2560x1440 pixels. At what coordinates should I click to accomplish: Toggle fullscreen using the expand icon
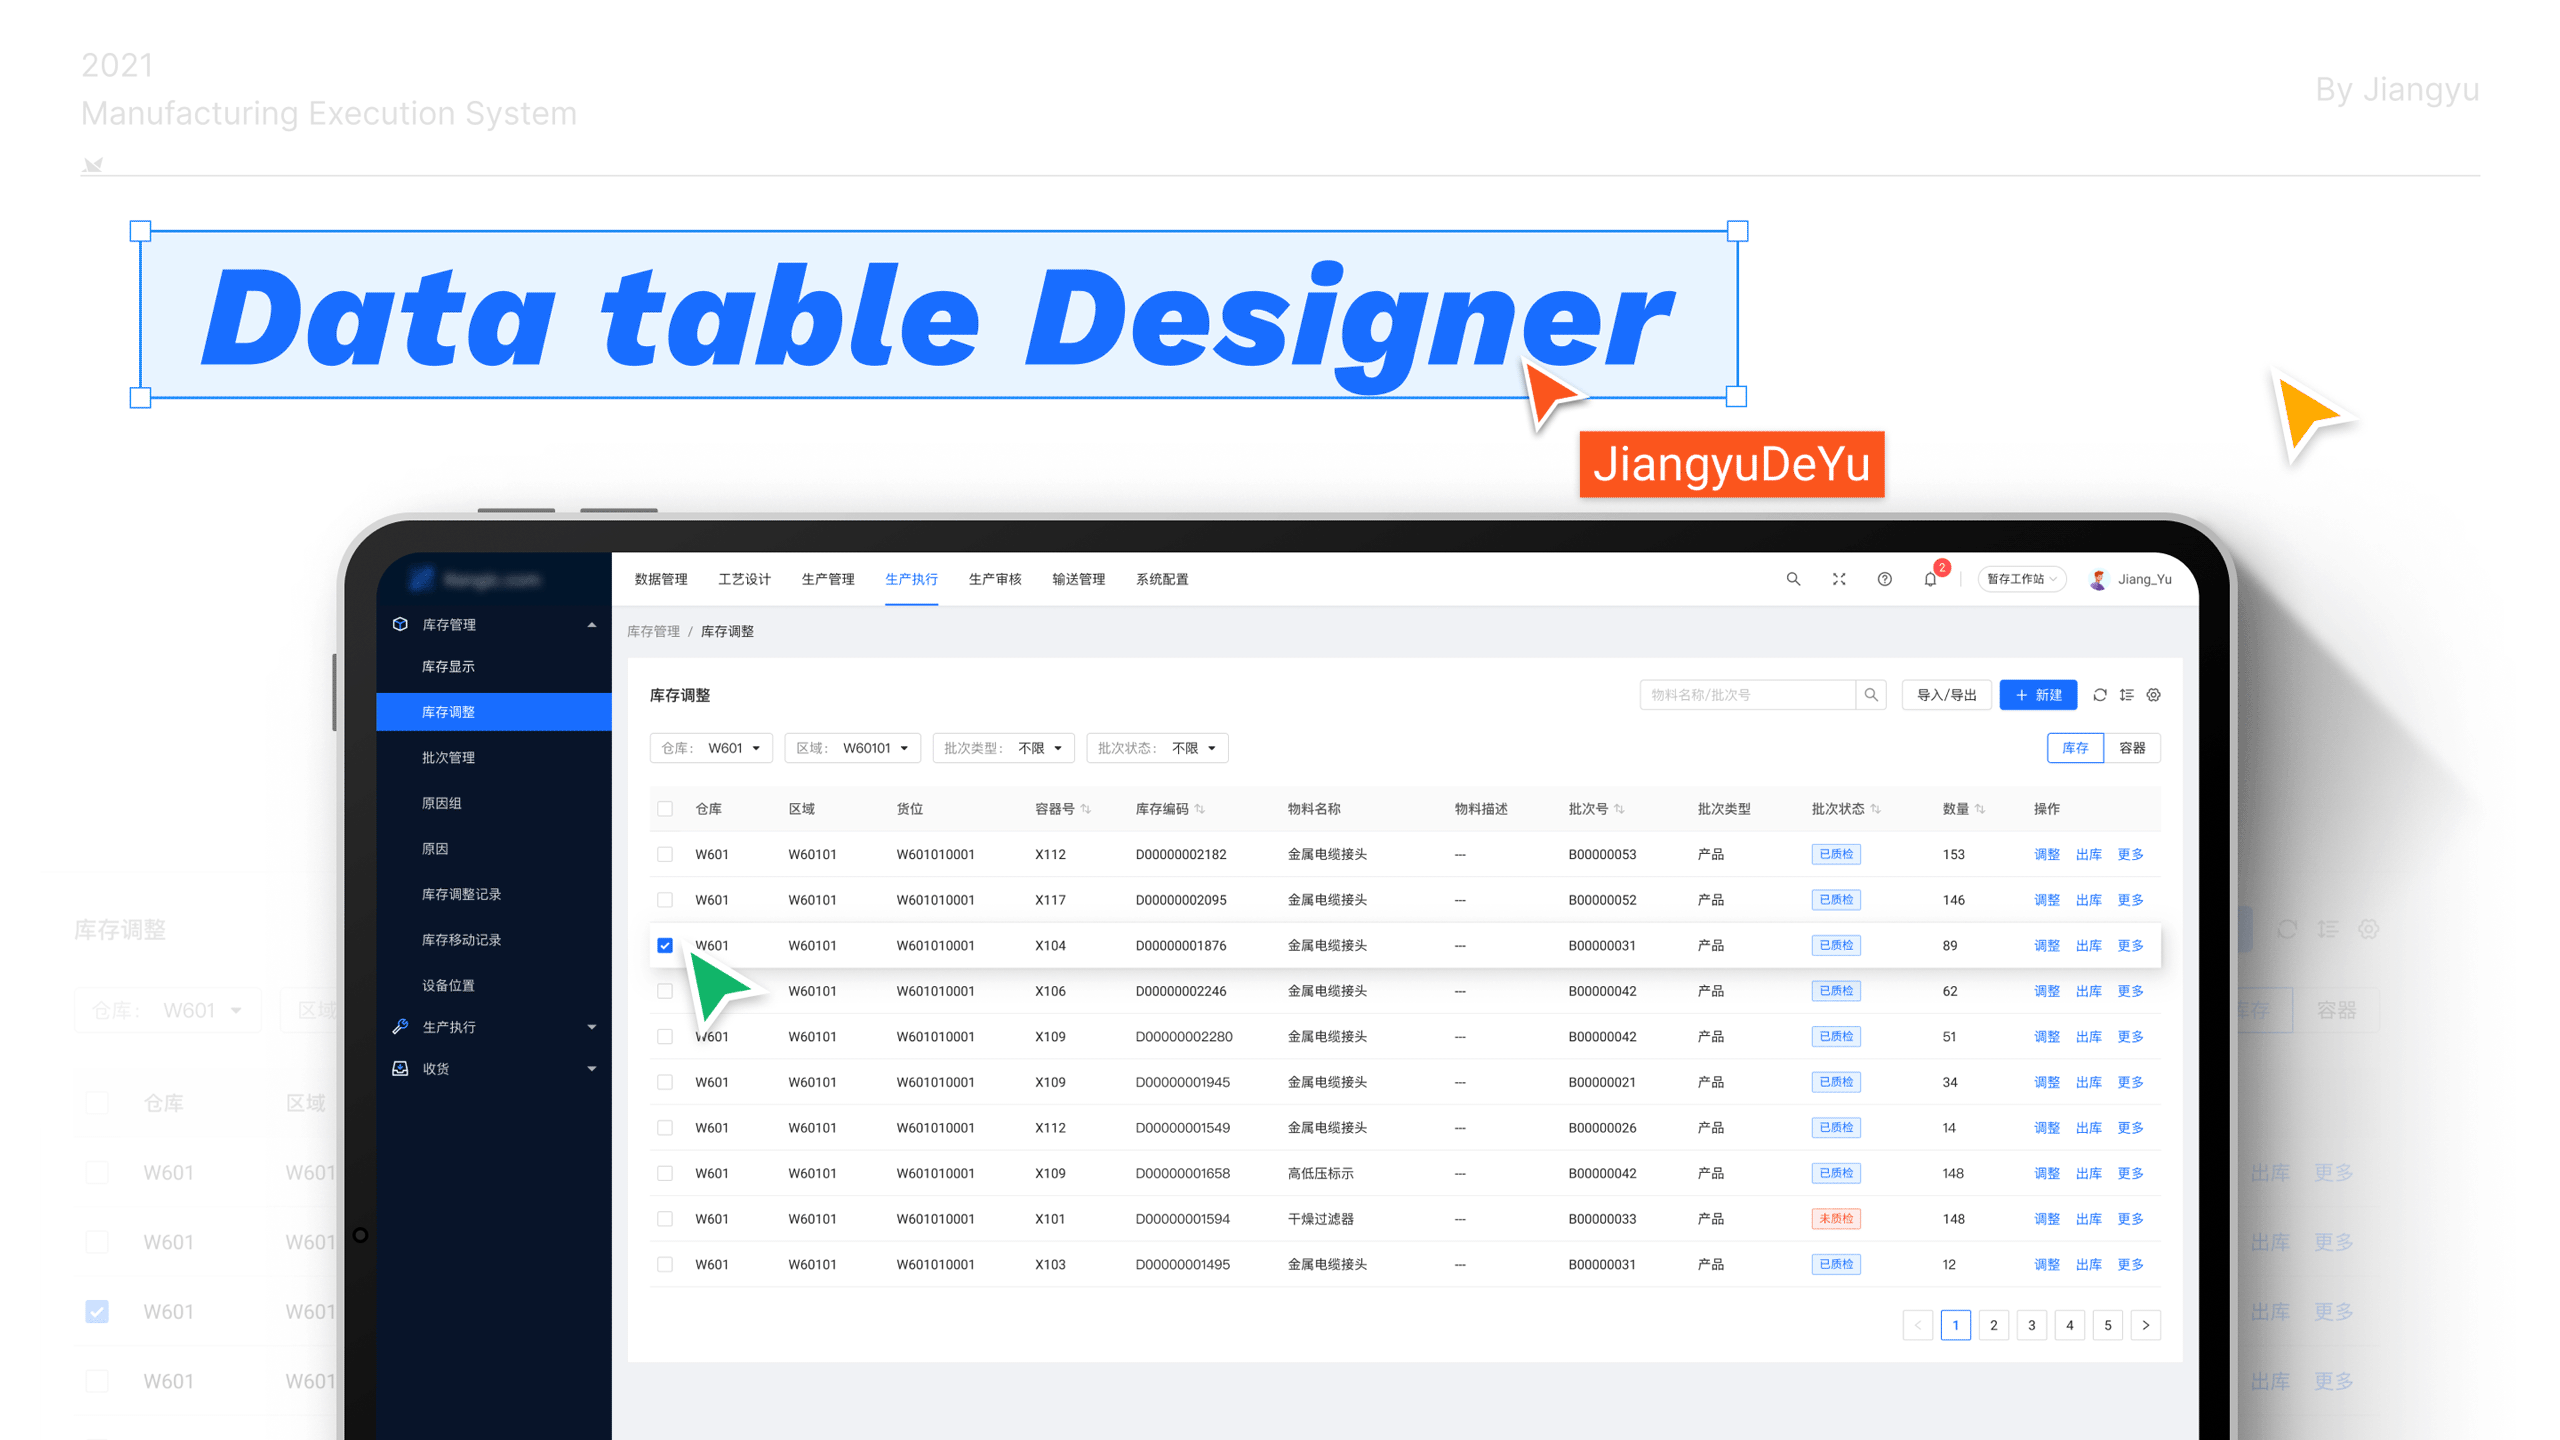click(x=1839, y=579)
